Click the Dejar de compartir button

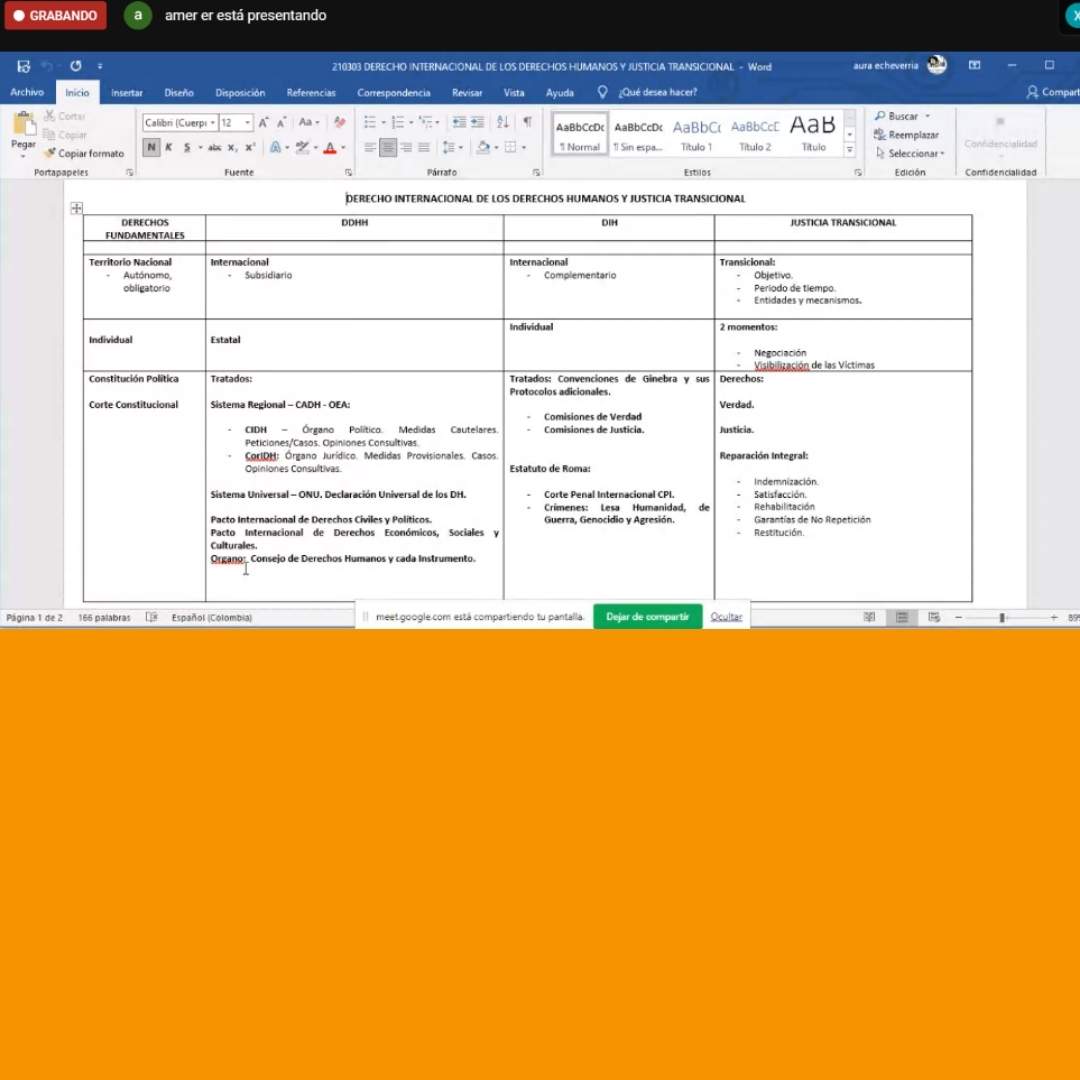[647, 616]
